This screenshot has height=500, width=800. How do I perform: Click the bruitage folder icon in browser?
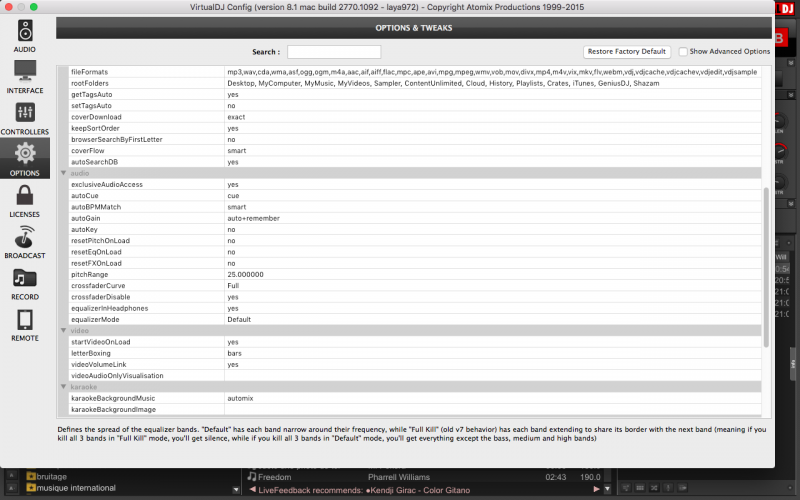[x=31, y=477]
